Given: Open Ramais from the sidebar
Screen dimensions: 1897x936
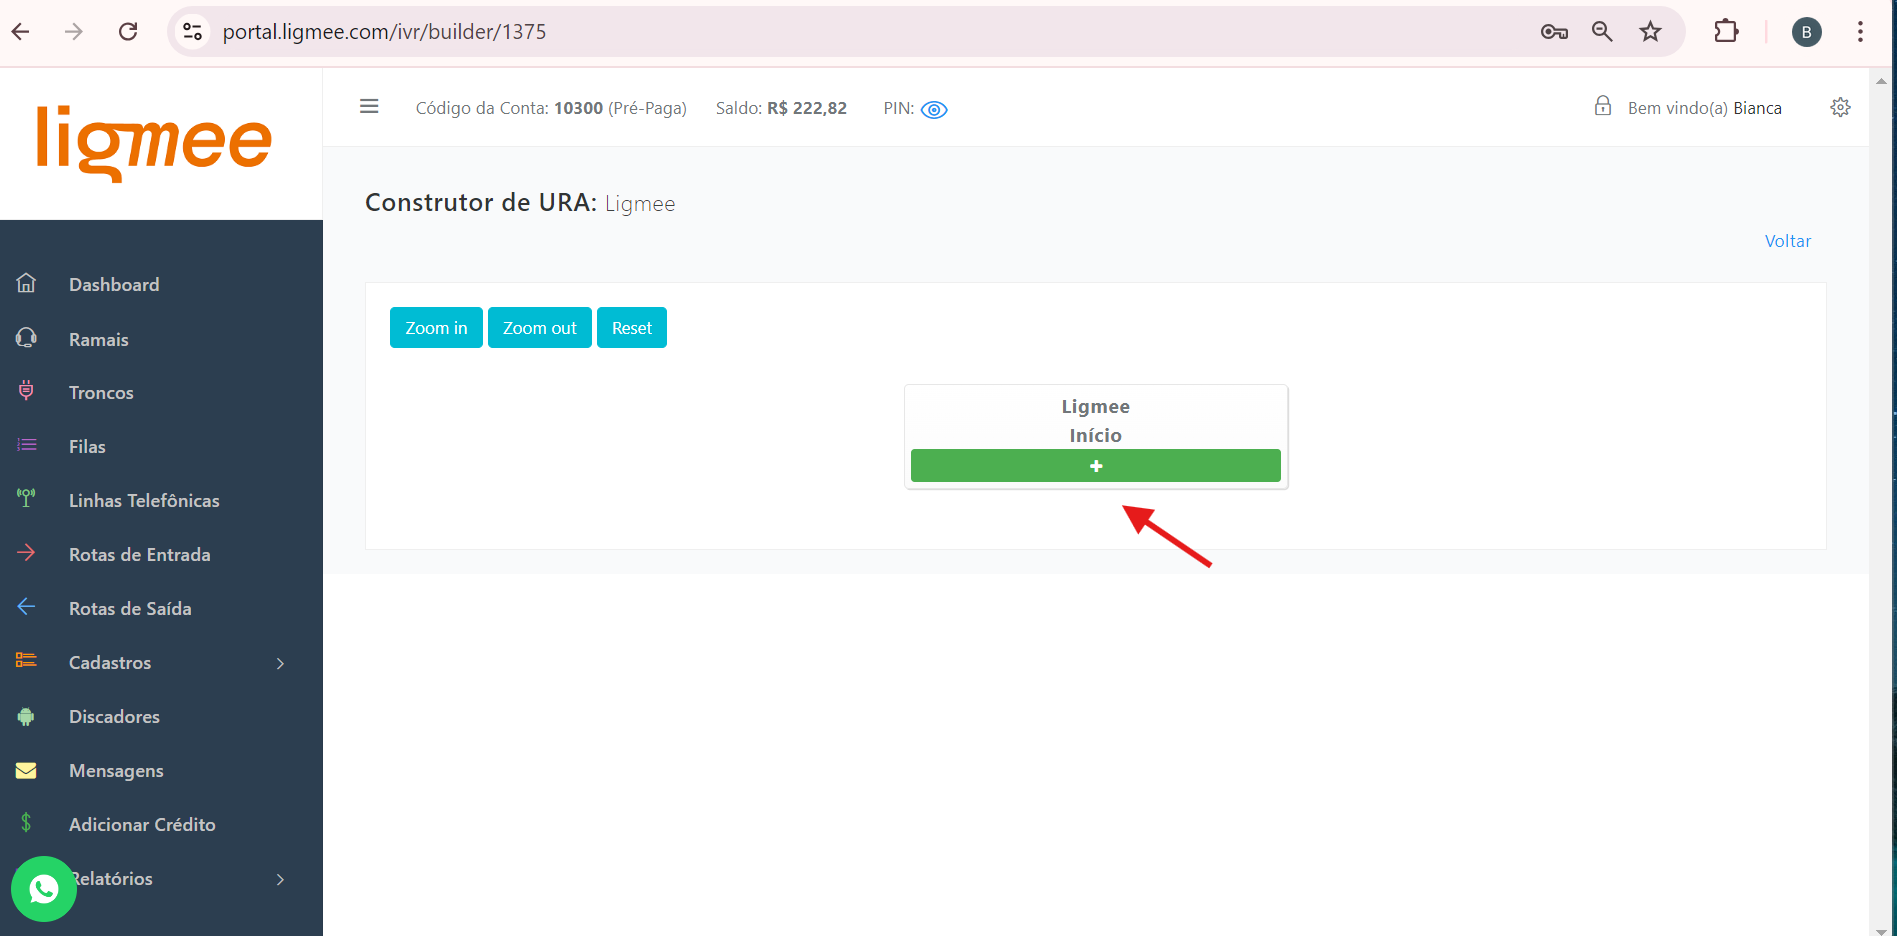Looking at the screenshot, I should (x=99, y=340).
